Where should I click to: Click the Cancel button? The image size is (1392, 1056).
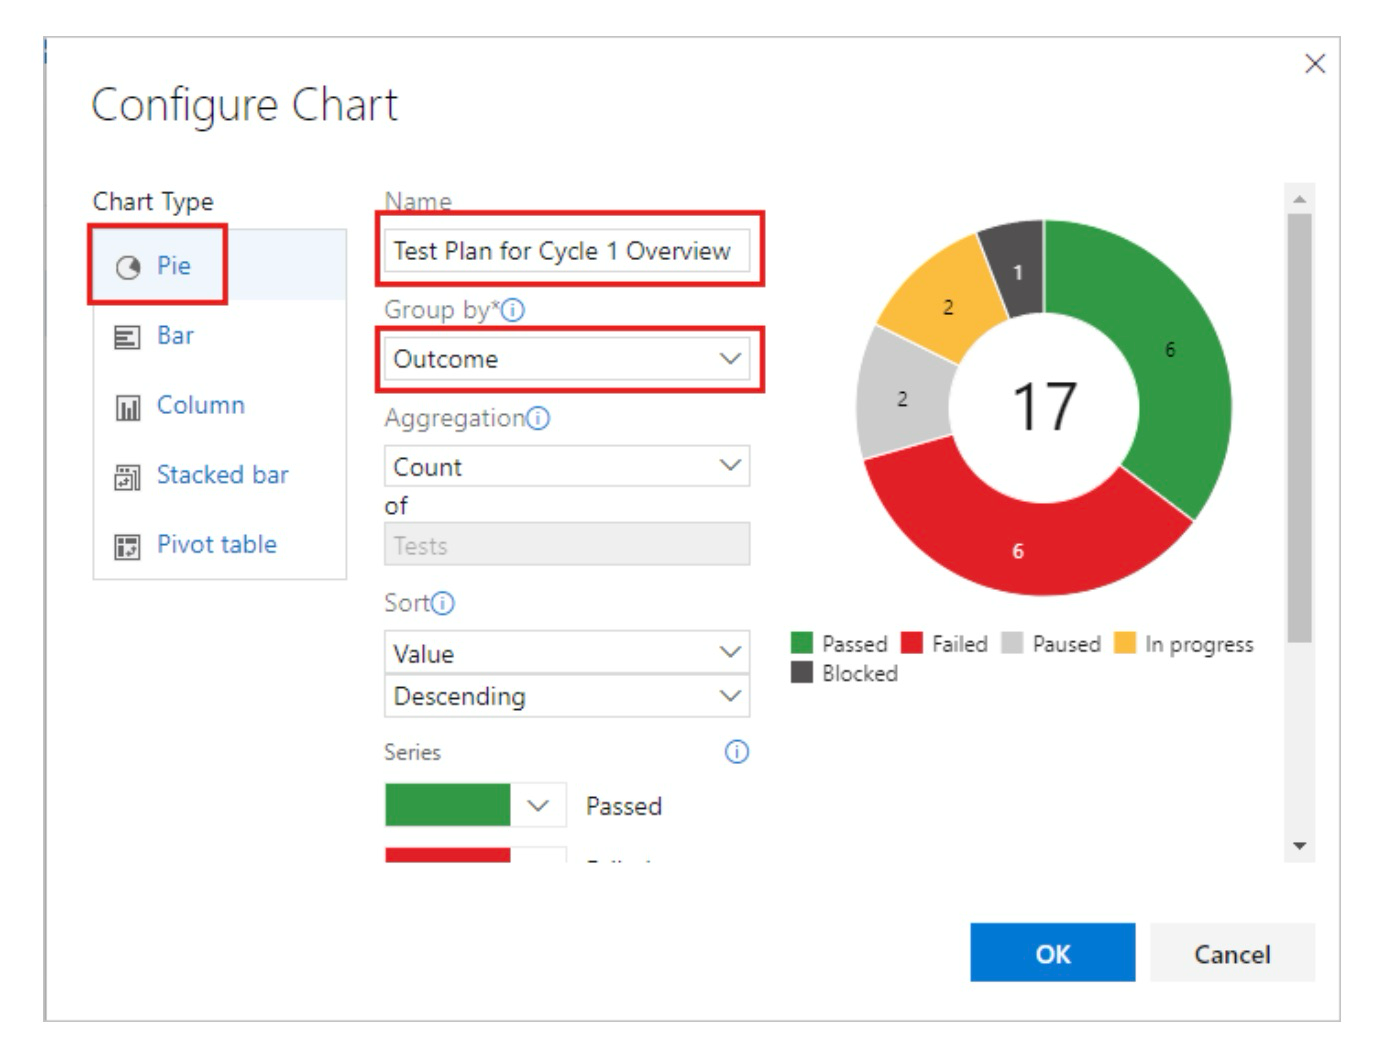(x=1231, y=953)
